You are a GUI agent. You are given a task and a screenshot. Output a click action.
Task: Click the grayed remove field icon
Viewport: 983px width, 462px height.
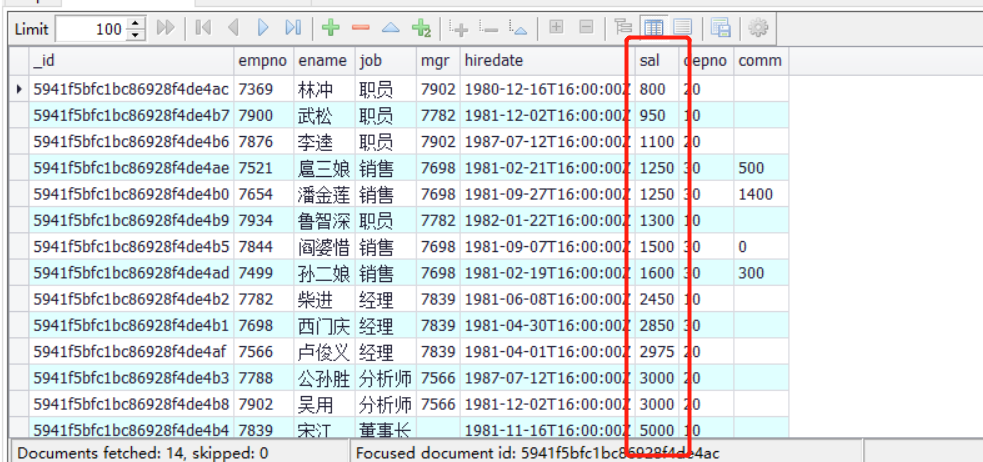[x=488, y=28]
